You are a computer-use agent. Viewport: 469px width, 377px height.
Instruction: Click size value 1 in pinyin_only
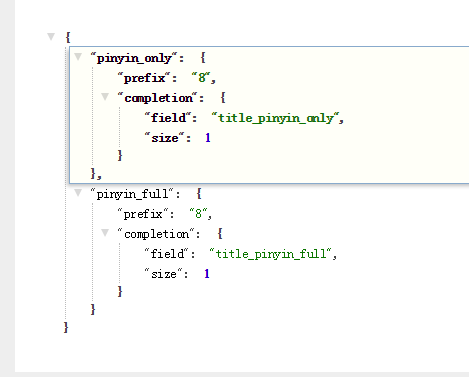point(208,138)
